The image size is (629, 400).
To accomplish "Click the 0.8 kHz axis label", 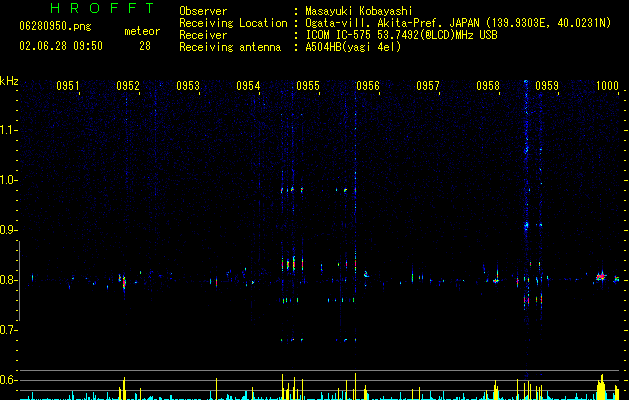I will point(8,280).
